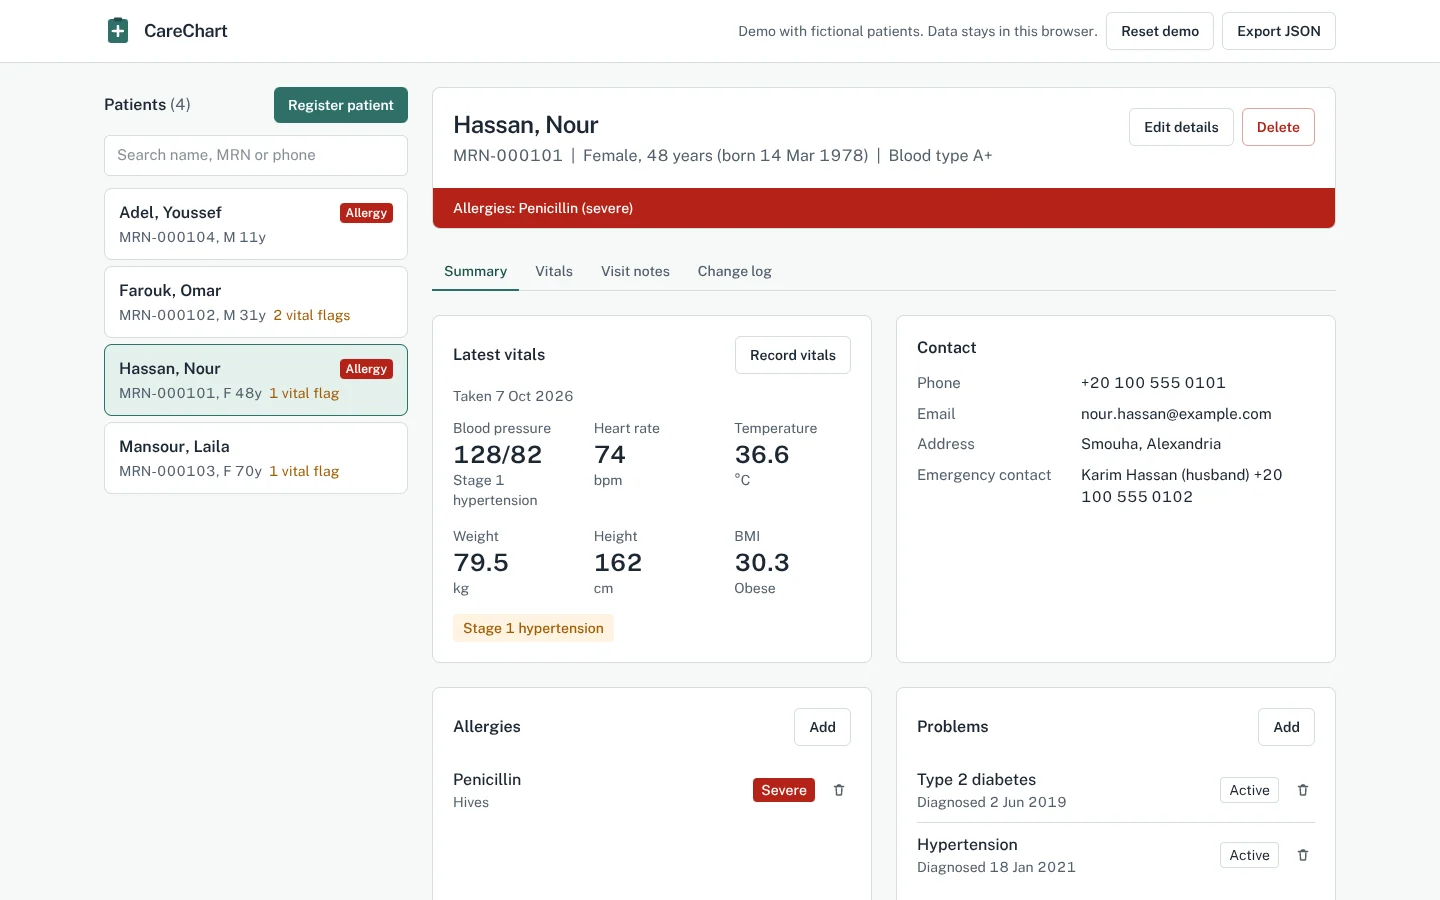Add a new allergy with Add button
1440x900 pixels.
point(822,727)
